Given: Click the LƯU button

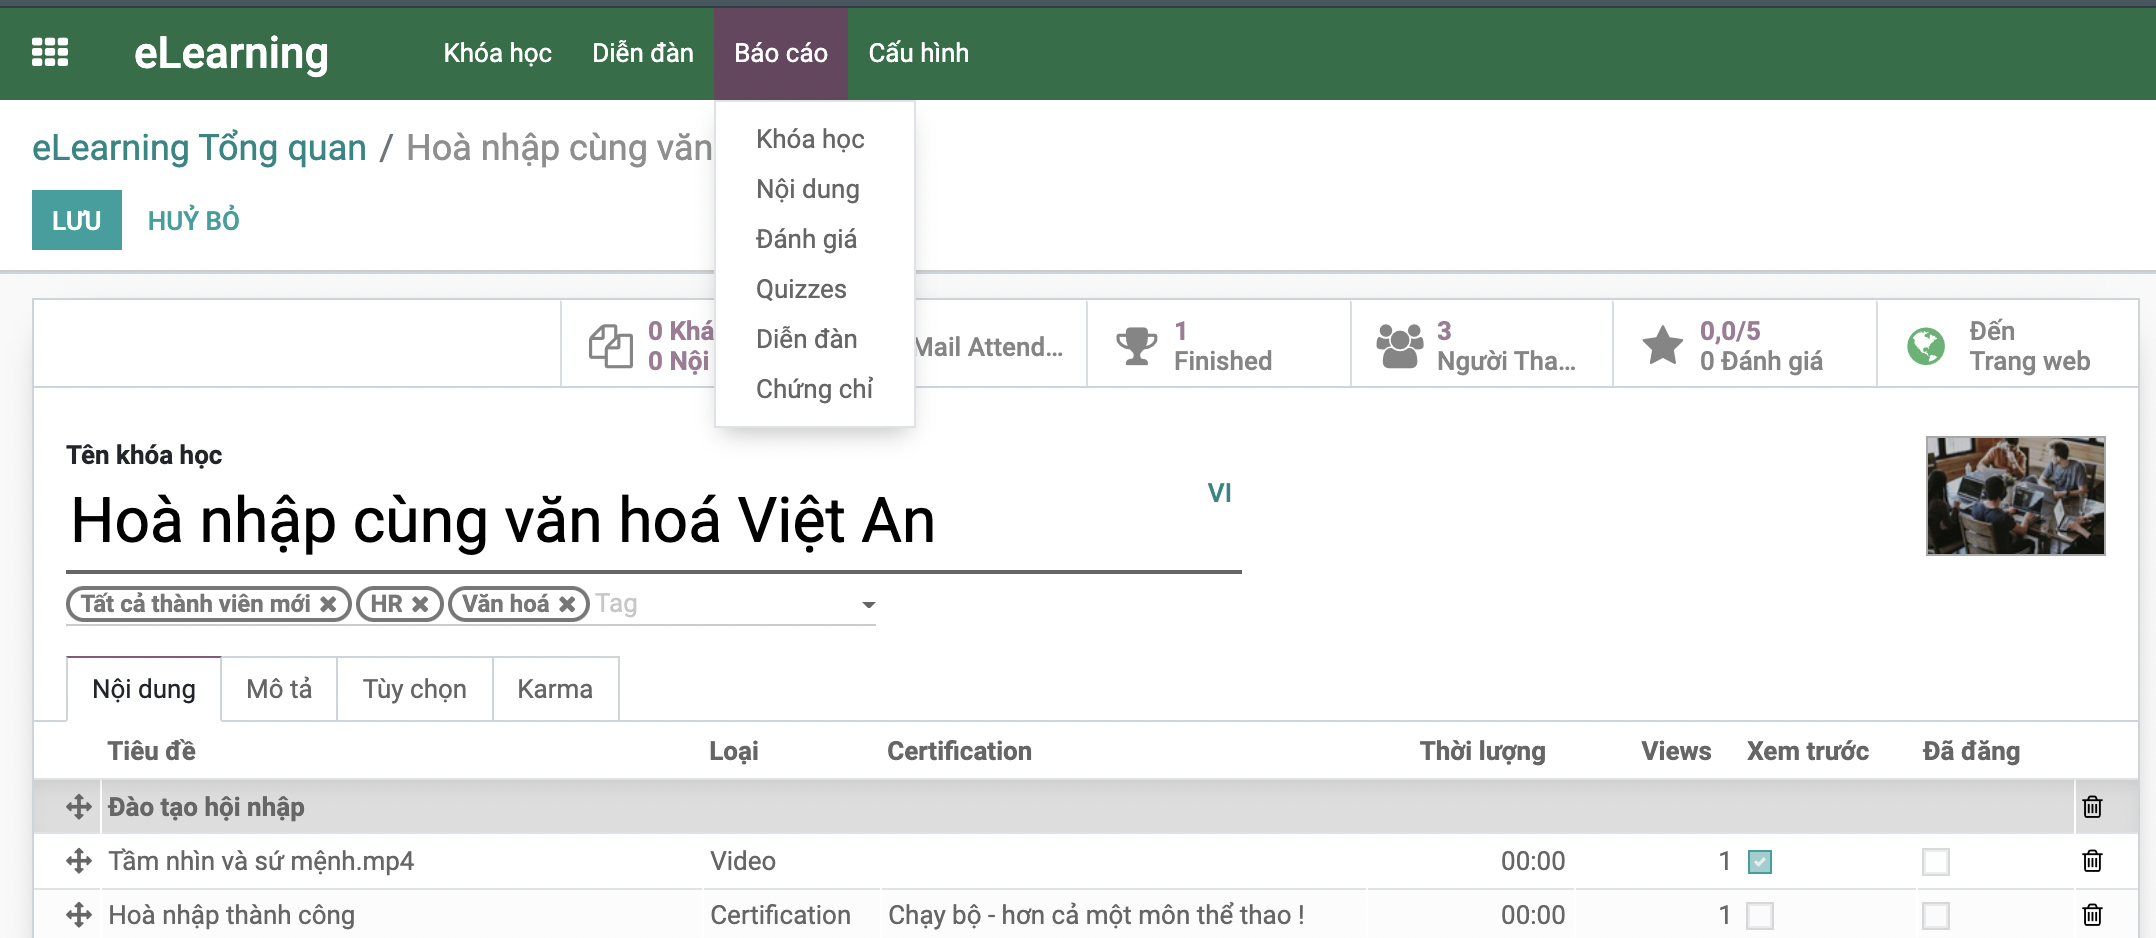Looking at the screenshot, I should click(x=76, y=219).
